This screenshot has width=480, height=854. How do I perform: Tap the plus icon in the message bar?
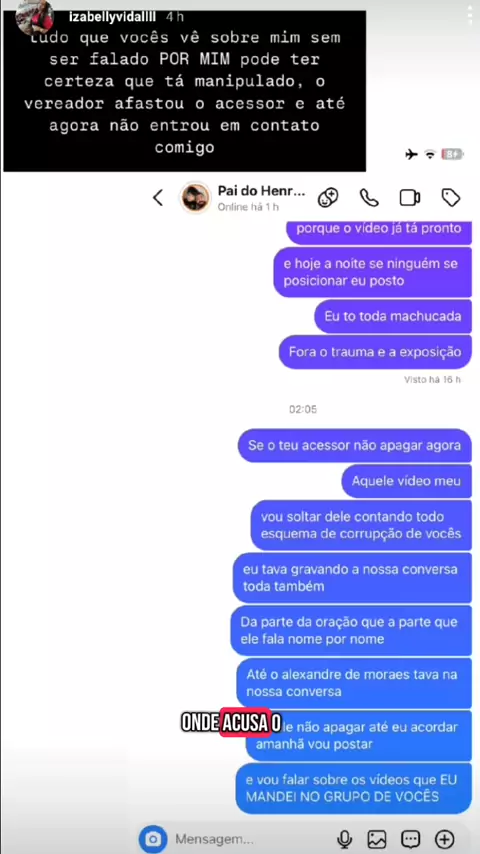pos(445,839)
